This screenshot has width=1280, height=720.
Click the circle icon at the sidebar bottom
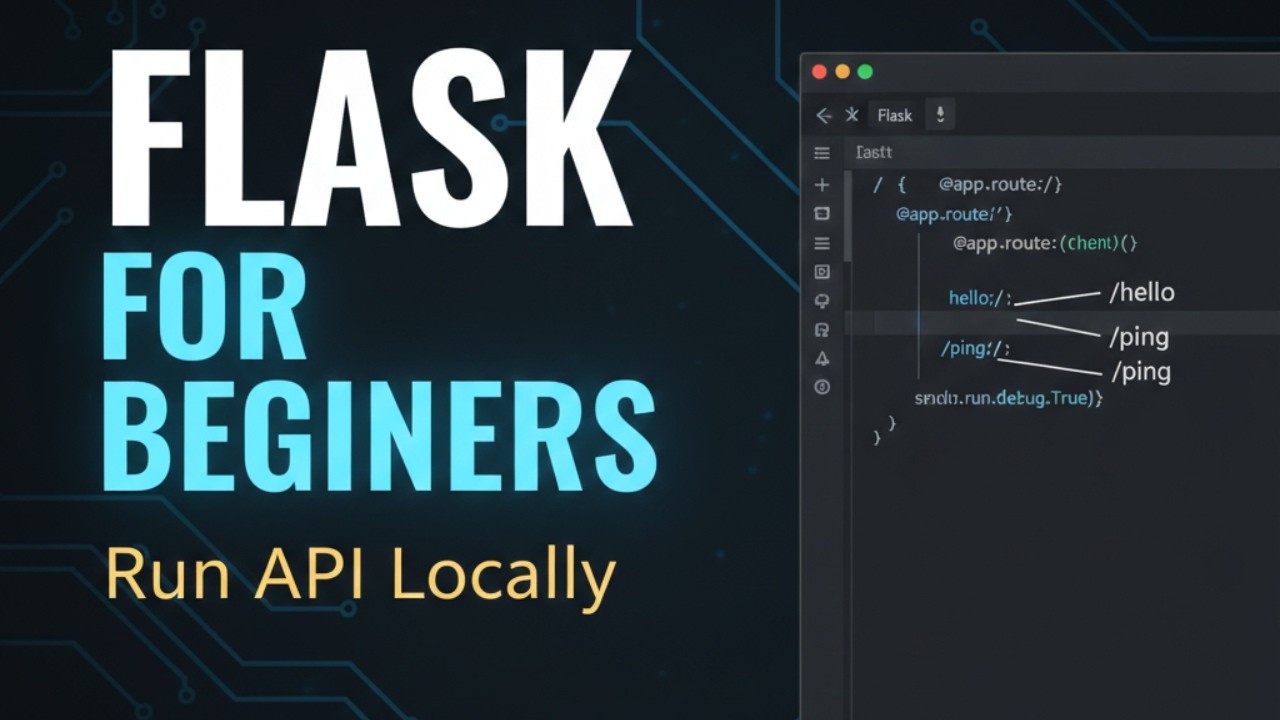822,387
